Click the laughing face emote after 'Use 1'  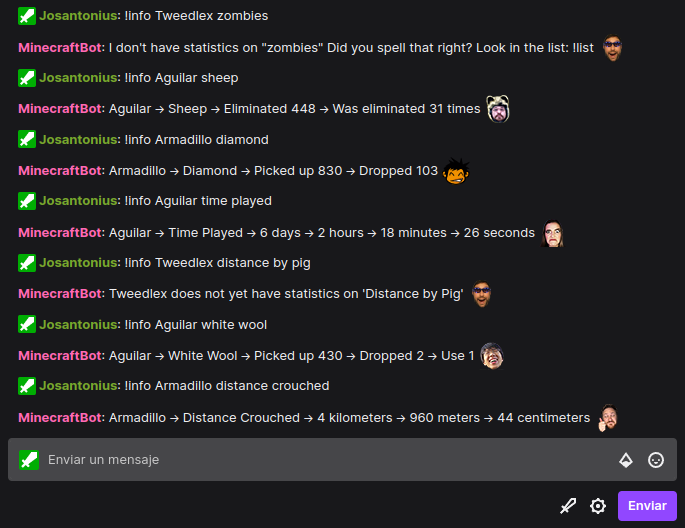[492, 356]
